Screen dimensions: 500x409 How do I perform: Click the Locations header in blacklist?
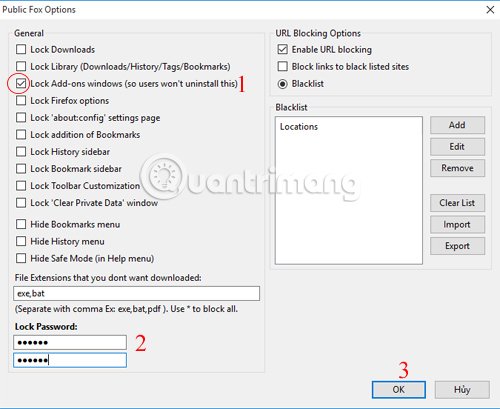click(299, 127)
